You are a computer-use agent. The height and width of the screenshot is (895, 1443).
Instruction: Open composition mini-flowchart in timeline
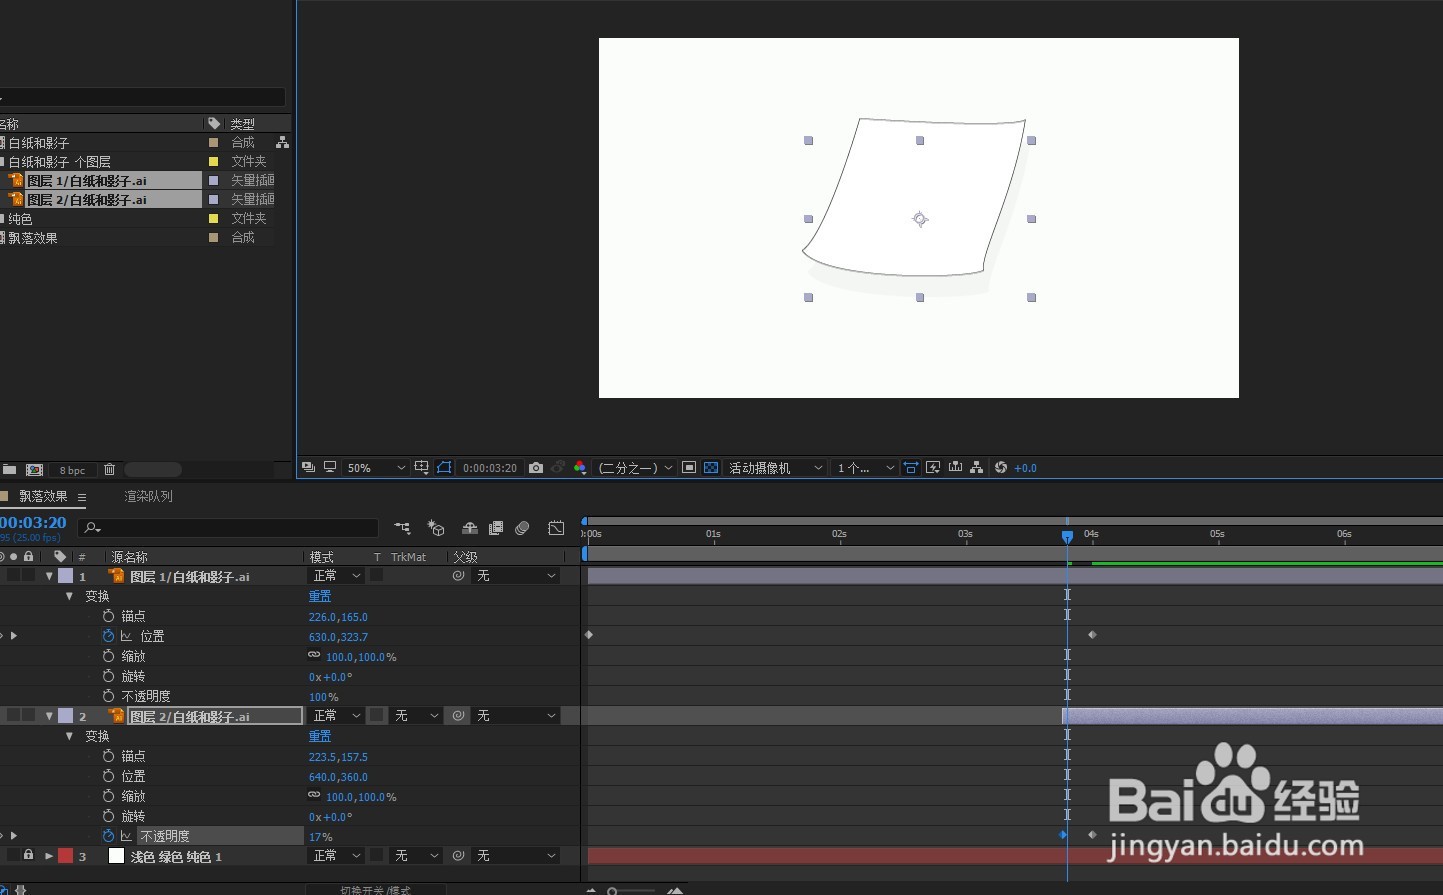click(402, 528)
